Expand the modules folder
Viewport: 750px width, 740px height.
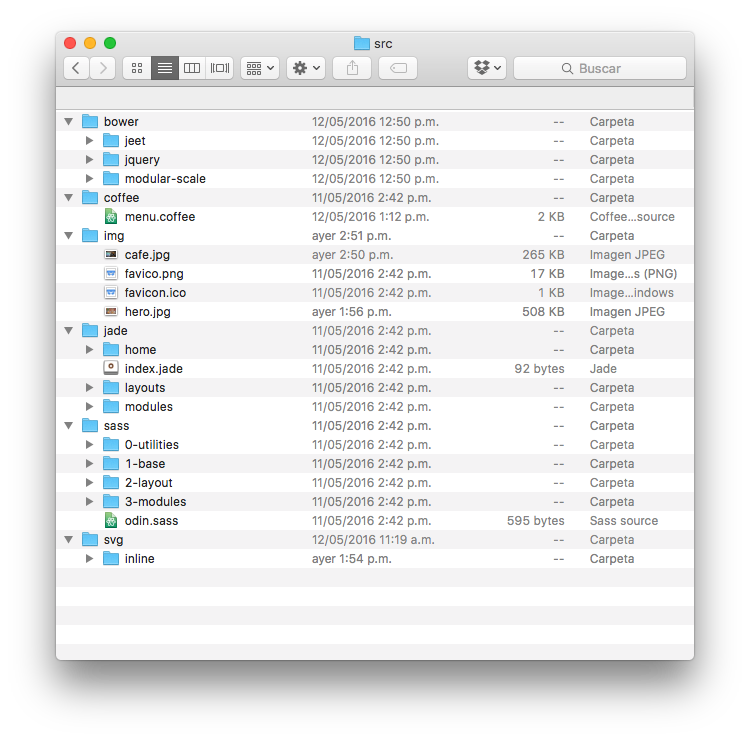[89, 407]
